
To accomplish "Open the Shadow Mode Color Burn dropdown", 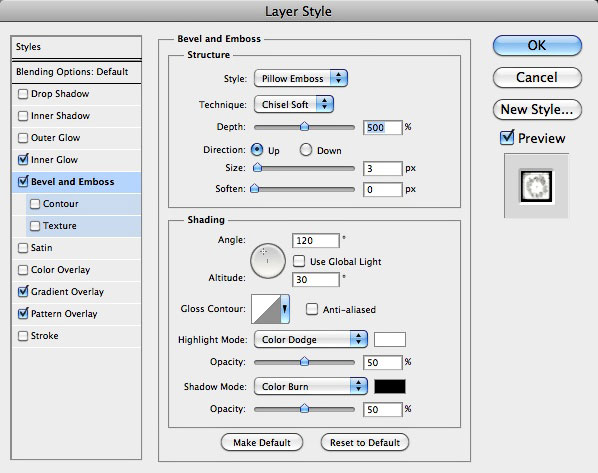I will click(310, 386).
